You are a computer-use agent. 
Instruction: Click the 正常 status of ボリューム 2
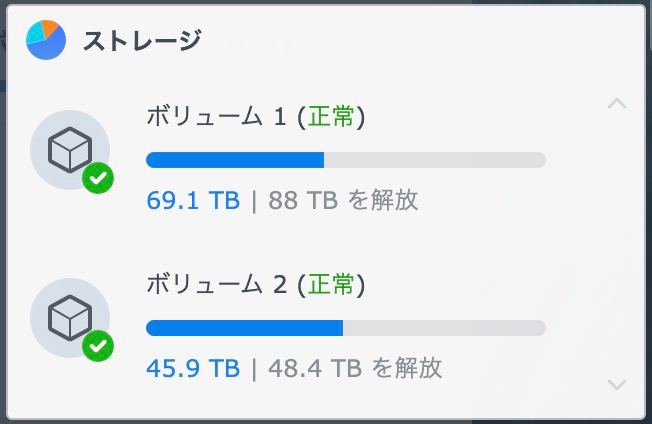331,286
